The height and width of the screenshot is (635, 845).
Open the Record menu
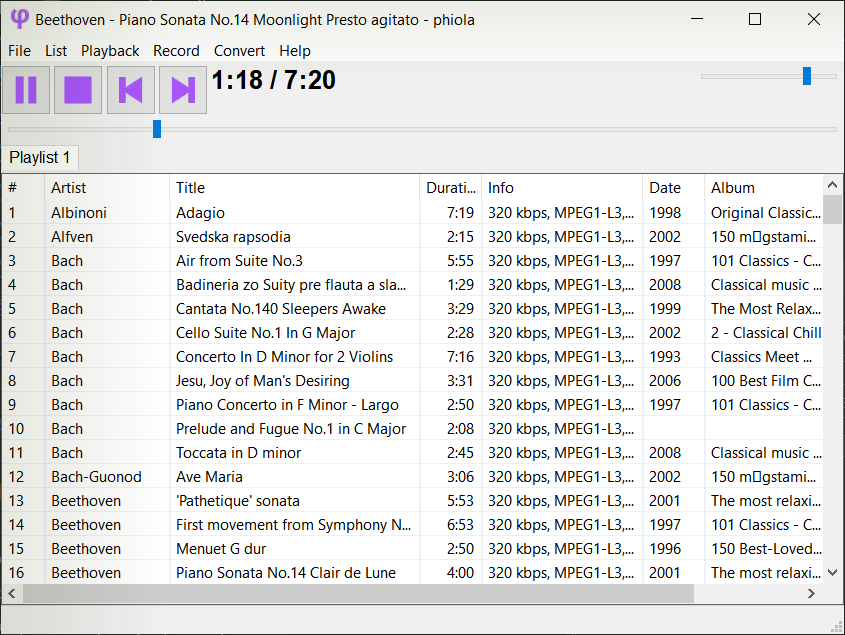tap(176, 51)
